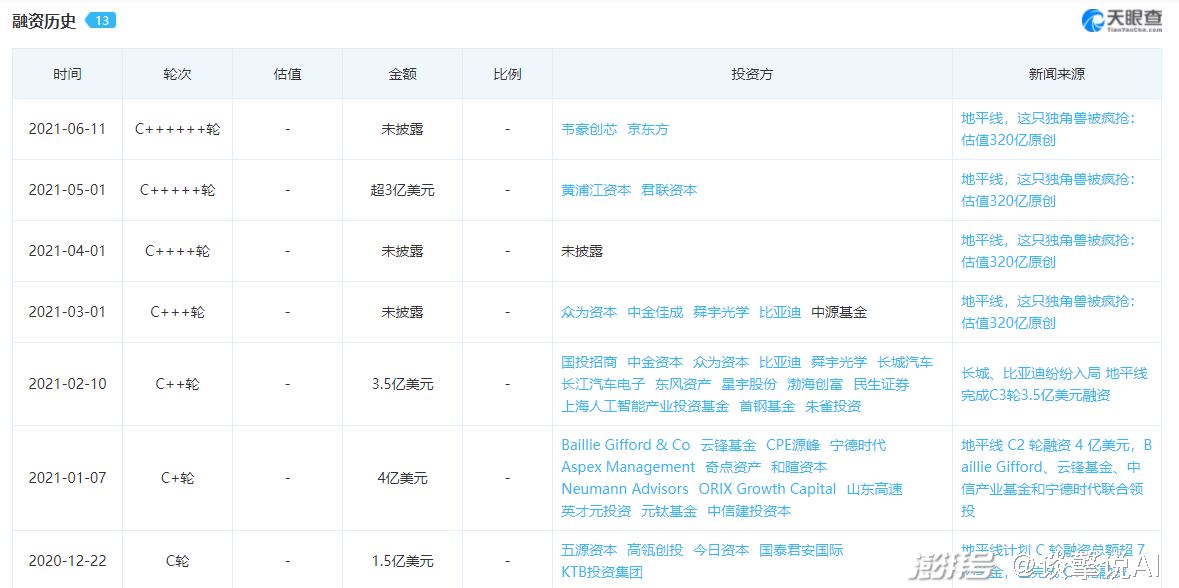Open 君联资本 investor page
Viewport: 1179px width, 588px height.
(x=669, y=190)
